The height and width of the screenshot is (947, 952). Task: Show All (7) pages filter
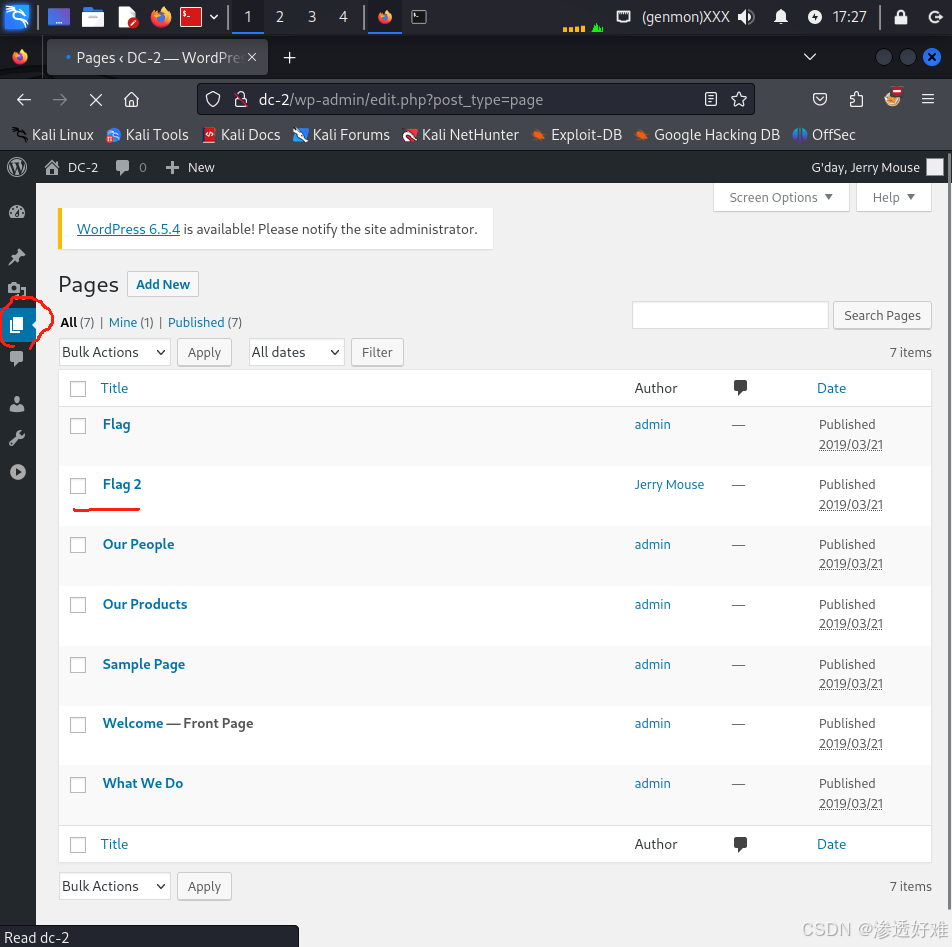pos(77,322)
